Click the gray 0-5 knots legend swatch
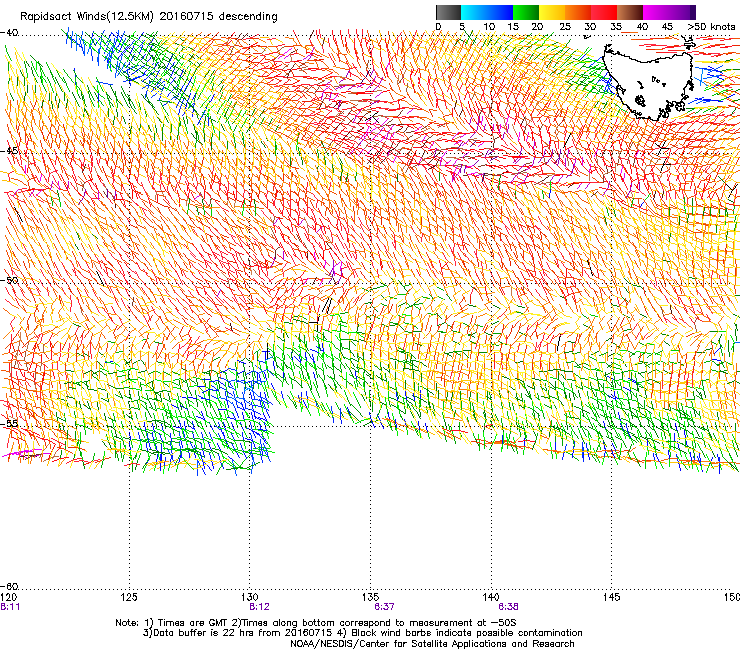The height and width of the screenshot is (650, 740). (448, 12)
